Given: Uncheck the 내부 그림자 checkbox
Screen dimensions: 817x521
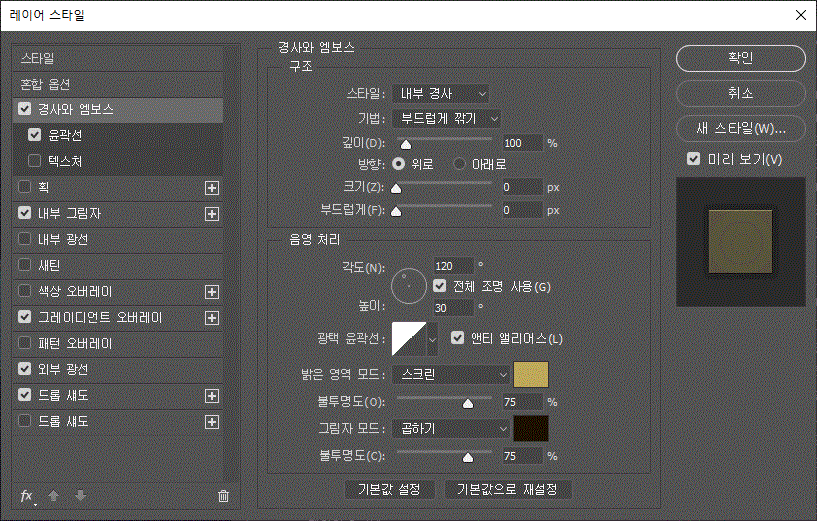Looking at the screenshot, I should pyautogui.click(x=24, y=213).
